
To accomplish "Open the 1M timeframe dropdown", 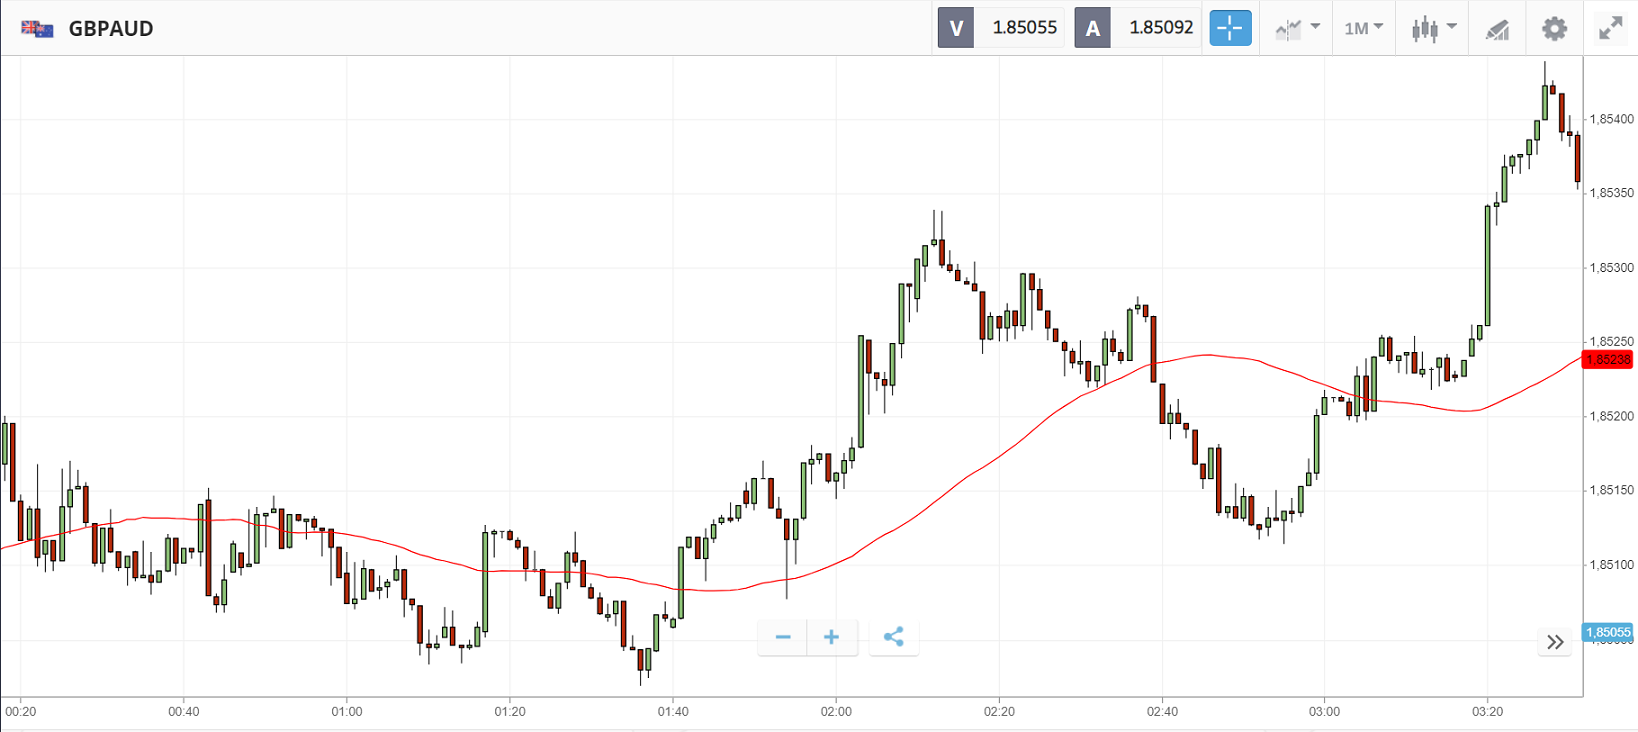I will pyautogui.click(x=1363, y=28).
